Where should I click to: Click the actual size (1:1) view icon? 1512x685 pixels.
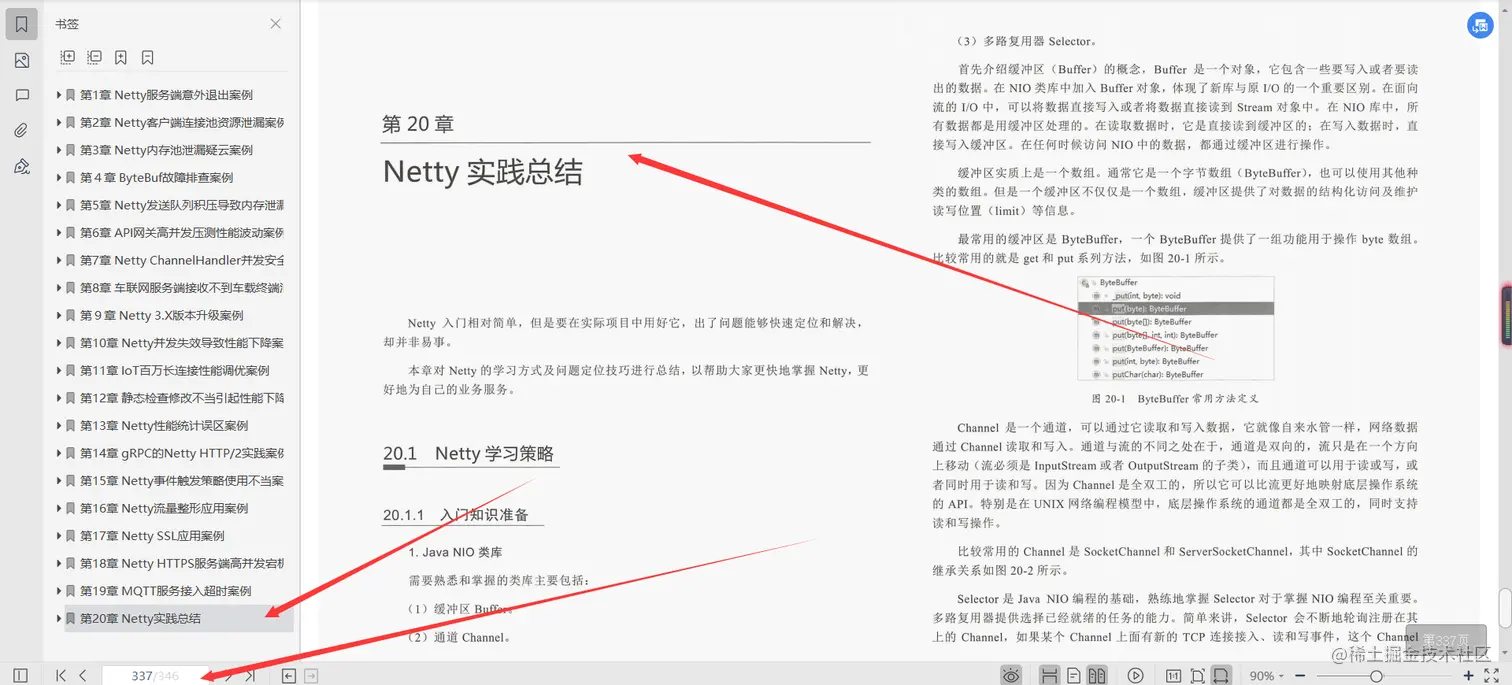click(x=1174, y=676)
